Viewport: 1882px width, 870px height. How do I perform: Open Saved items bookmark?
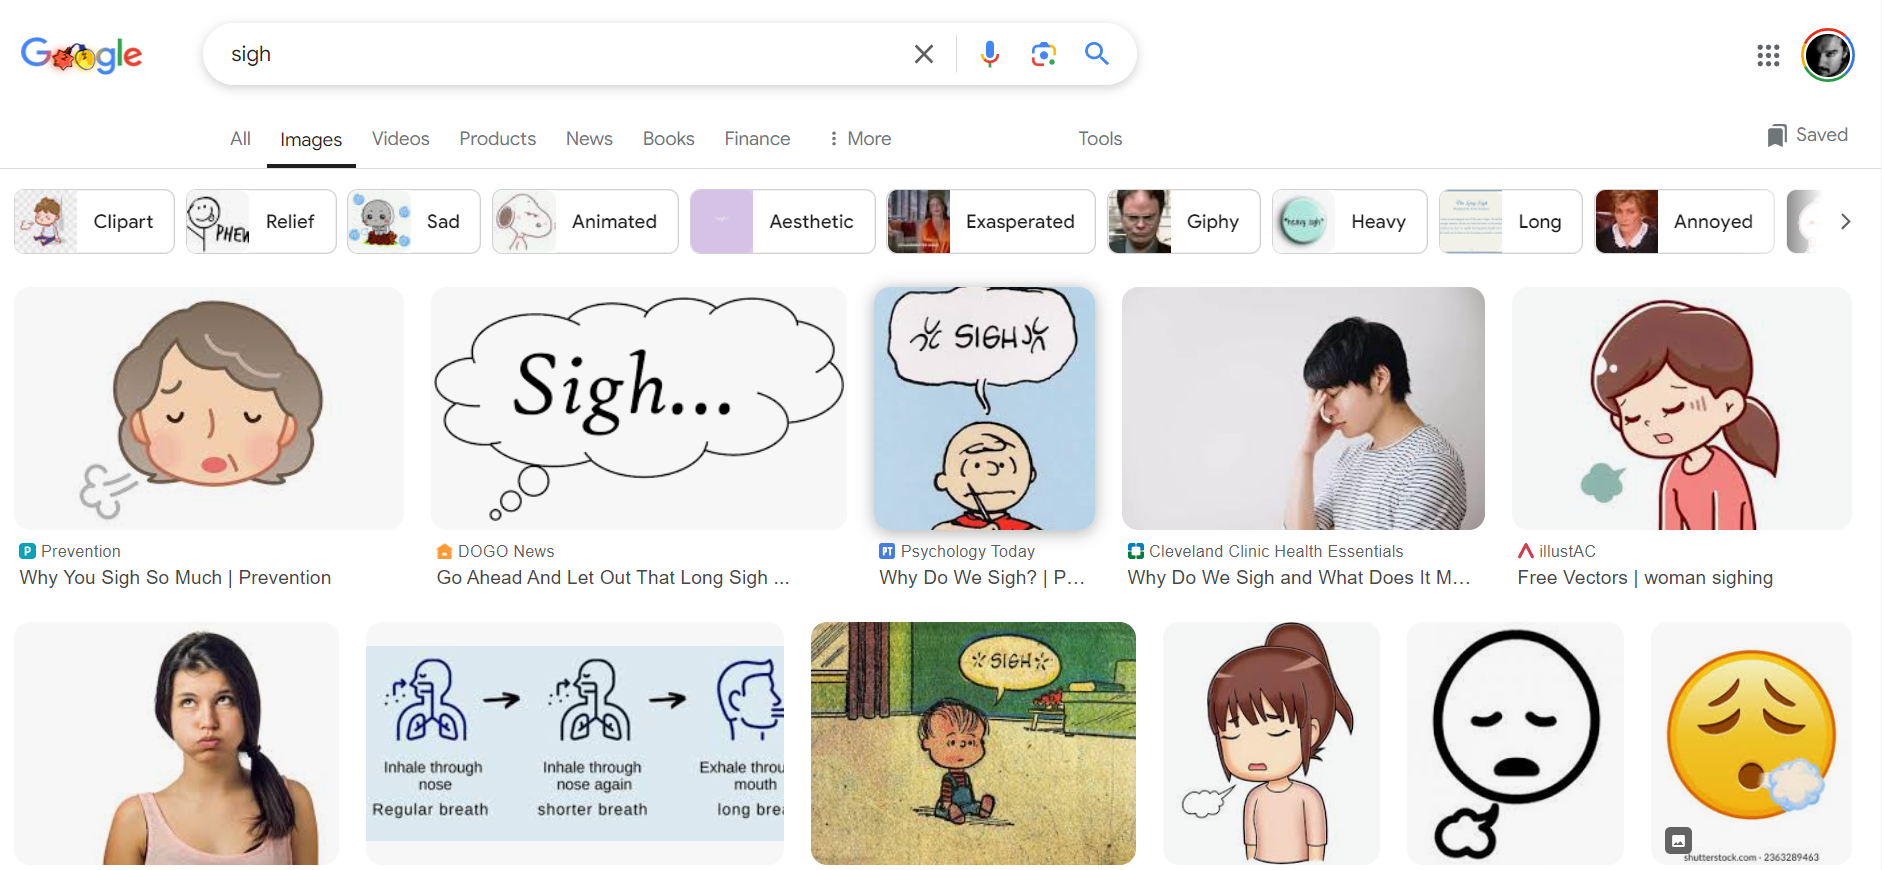[x=1807, y=135]
